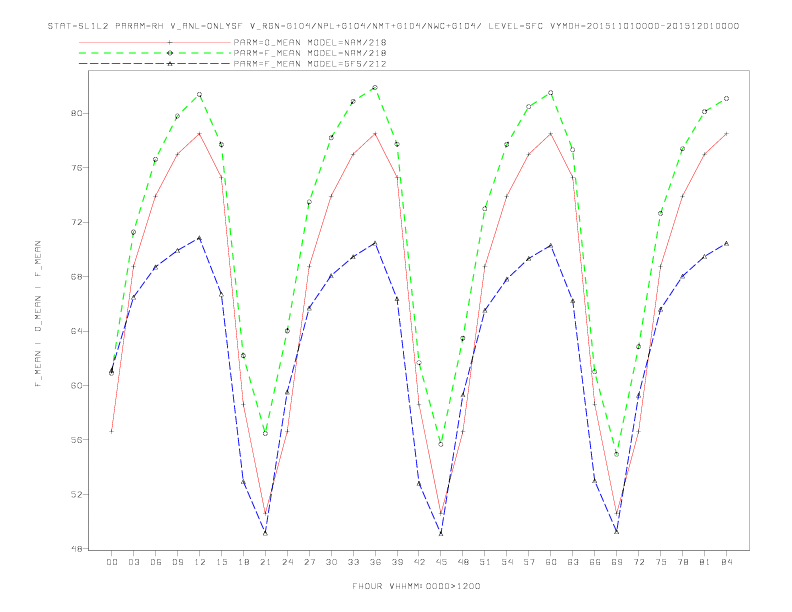Click x-axis forecast hour label 06

pyautogui.click(x=156, y=562)
